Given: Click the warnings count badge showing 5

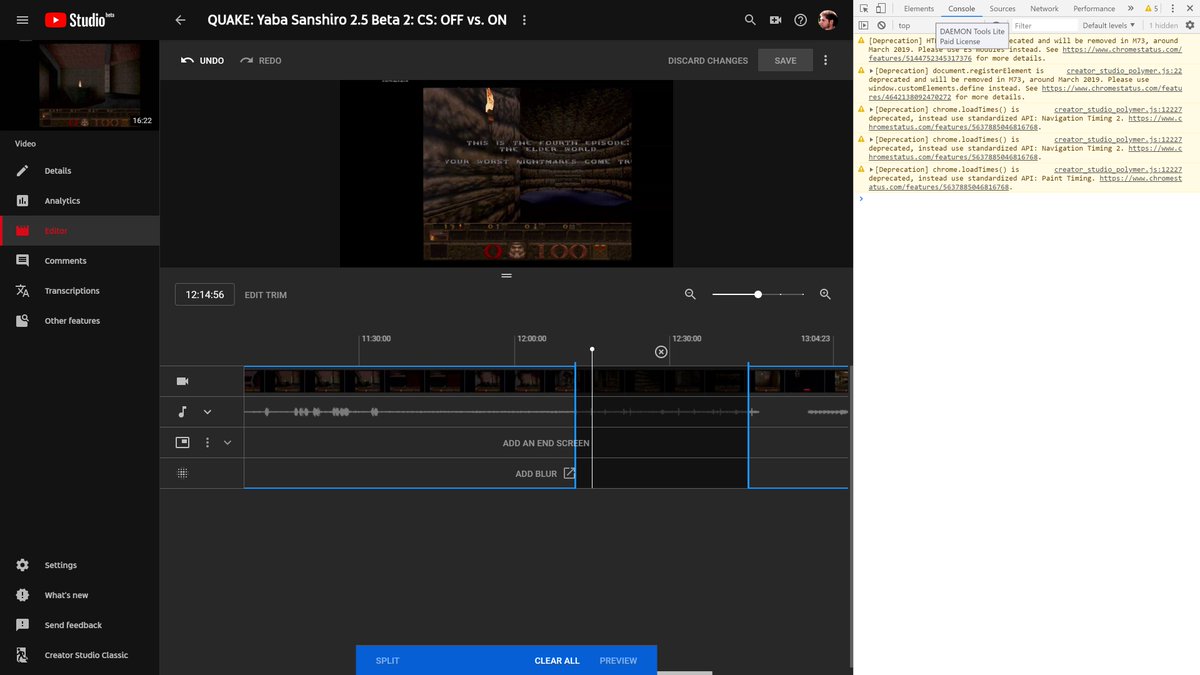Looking at the screenshot, I should click(x=1151, y=8).
